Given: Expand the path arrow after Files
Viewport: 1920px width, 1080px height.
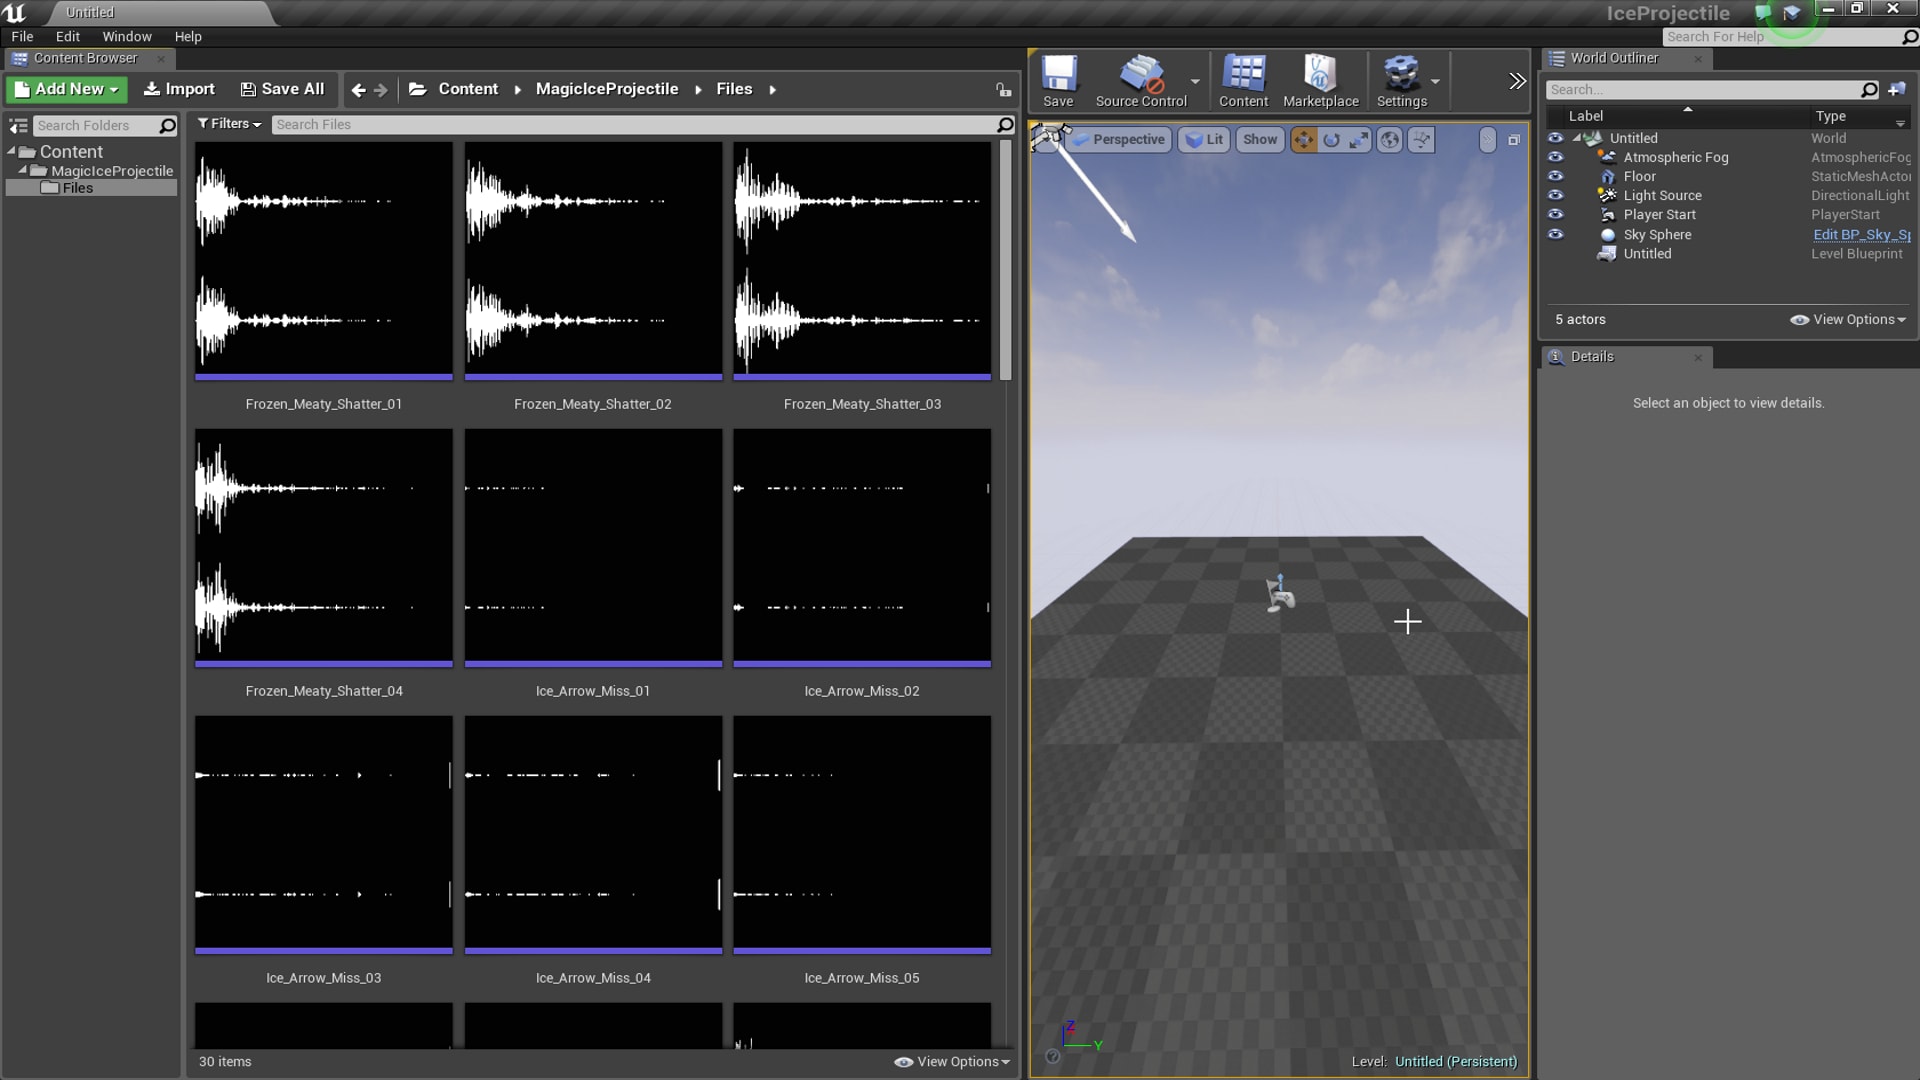Looking at the screenshot, I should tap(772, 90).
